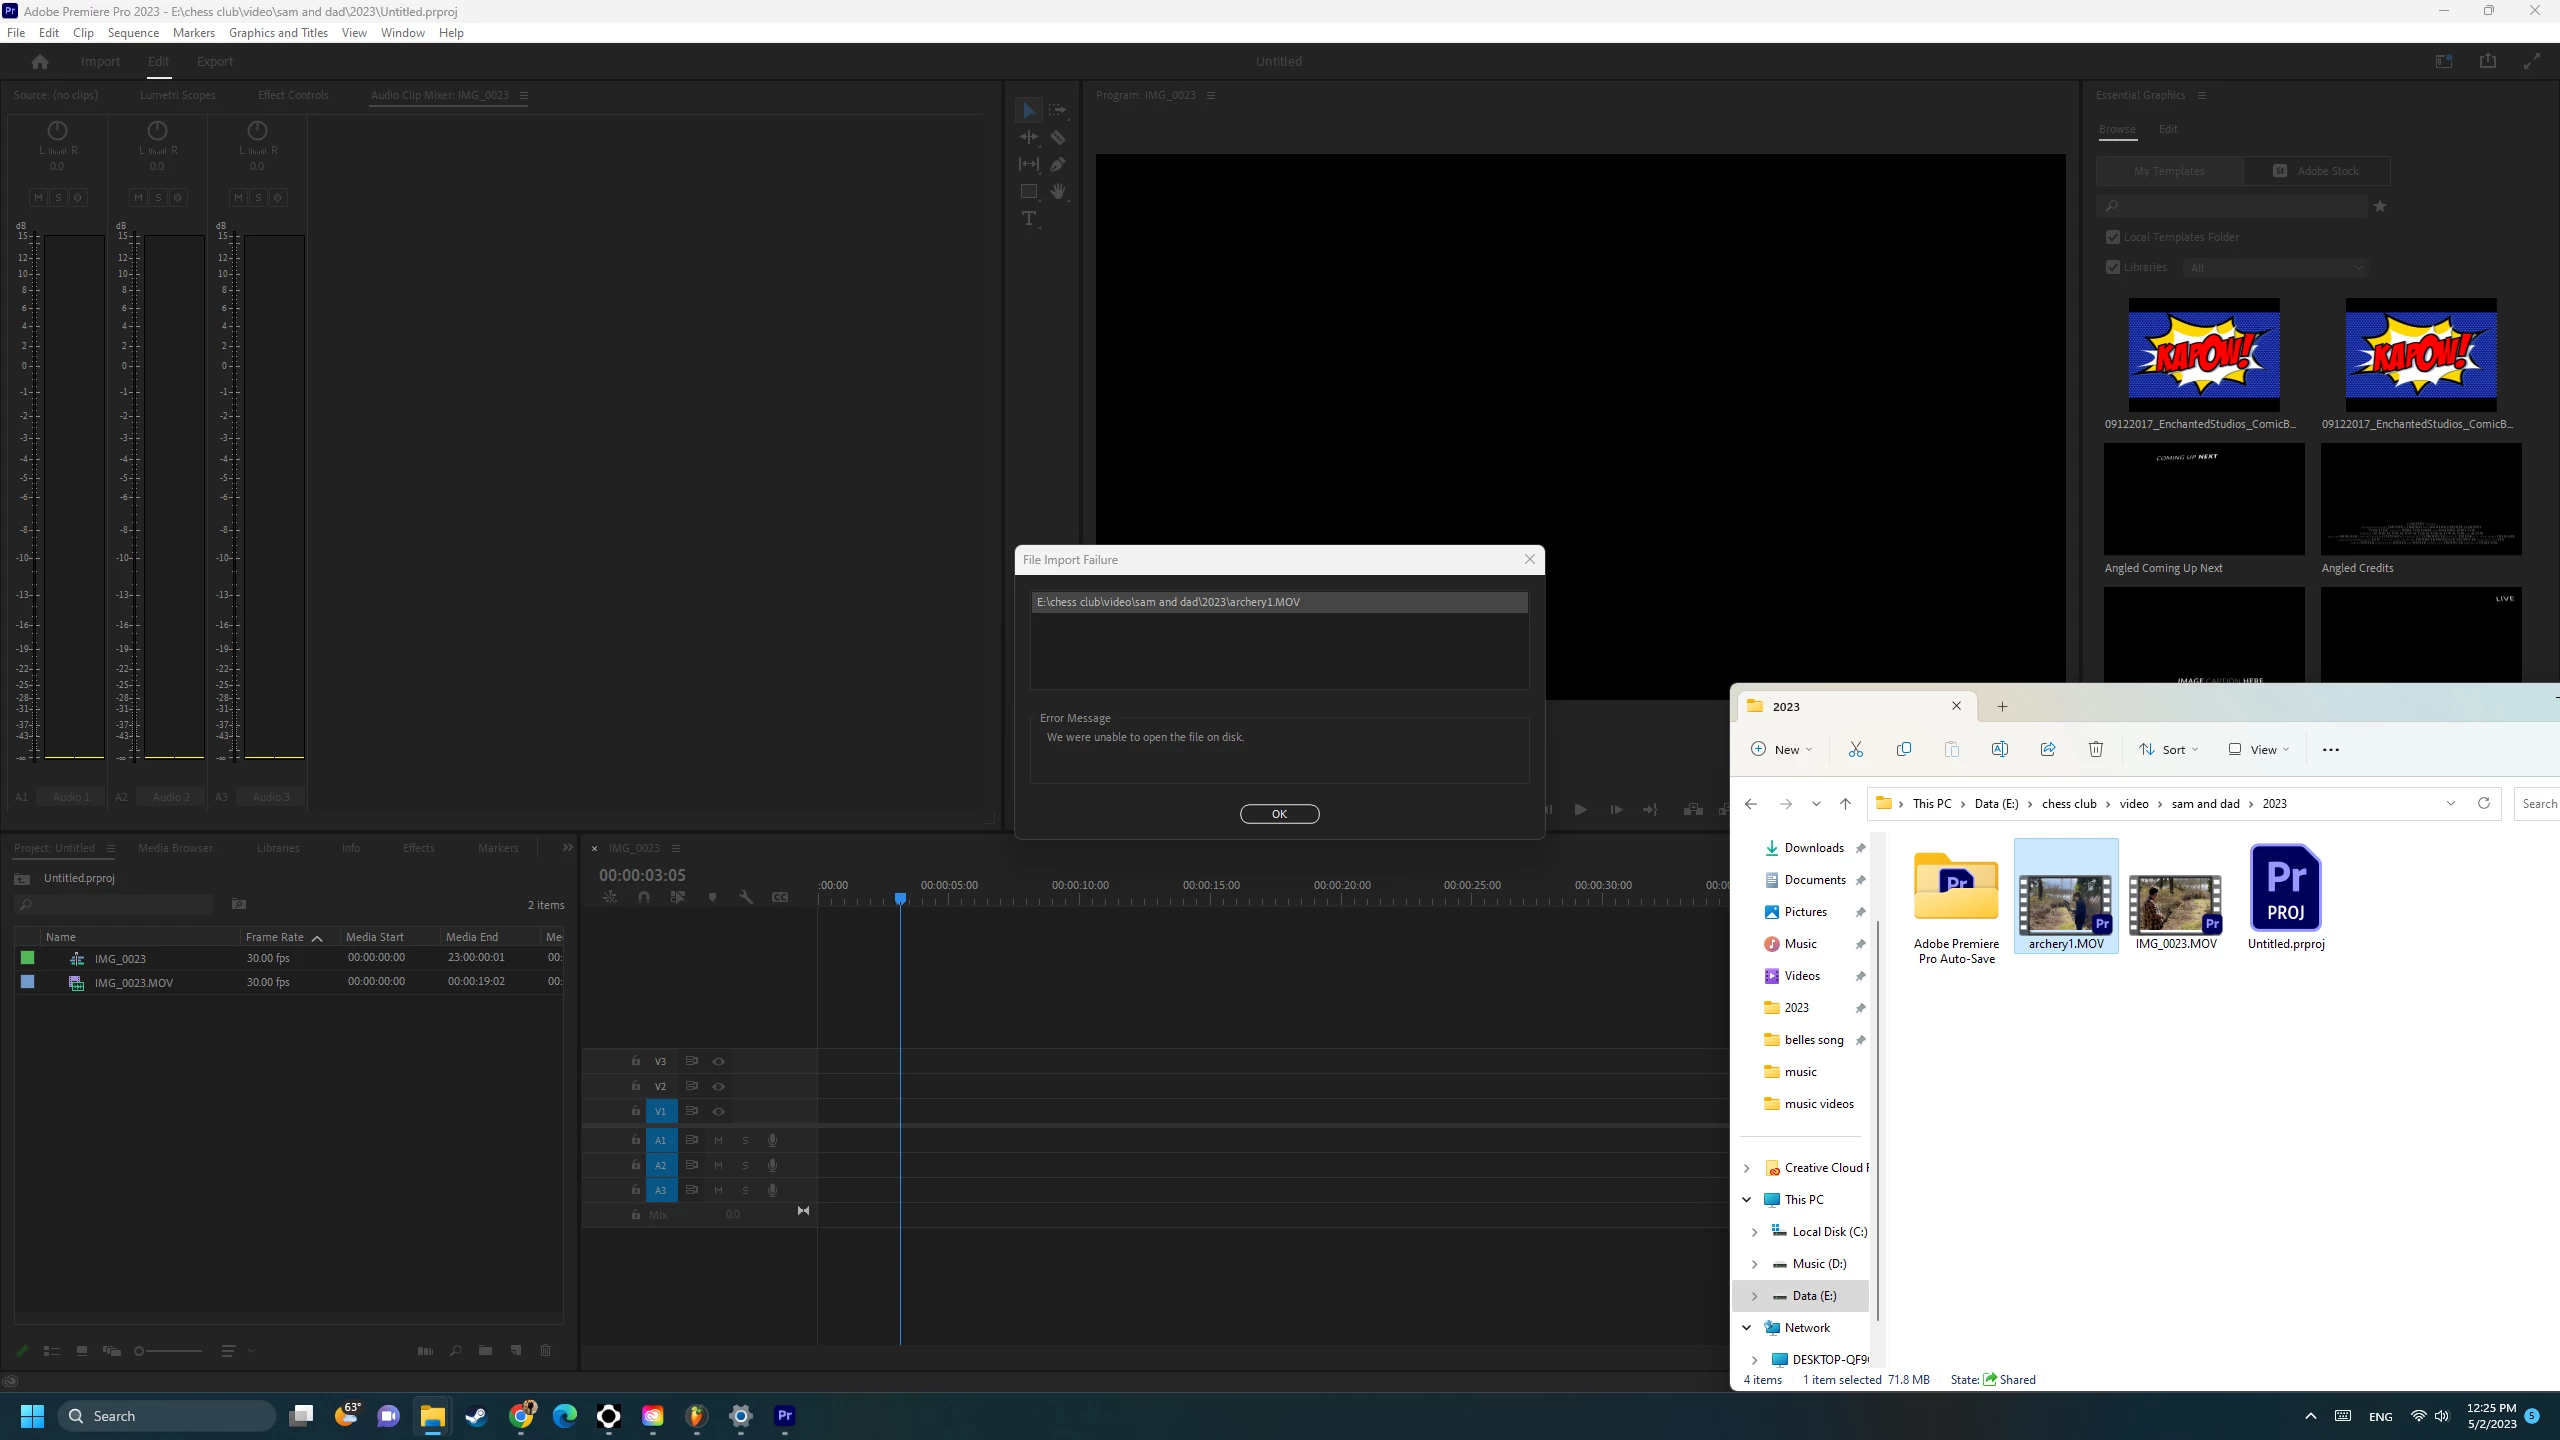Uncheck the Local Templates Folder checkbox
The width and height of the screenshot is (2560, 1440).
point(2112,238)
